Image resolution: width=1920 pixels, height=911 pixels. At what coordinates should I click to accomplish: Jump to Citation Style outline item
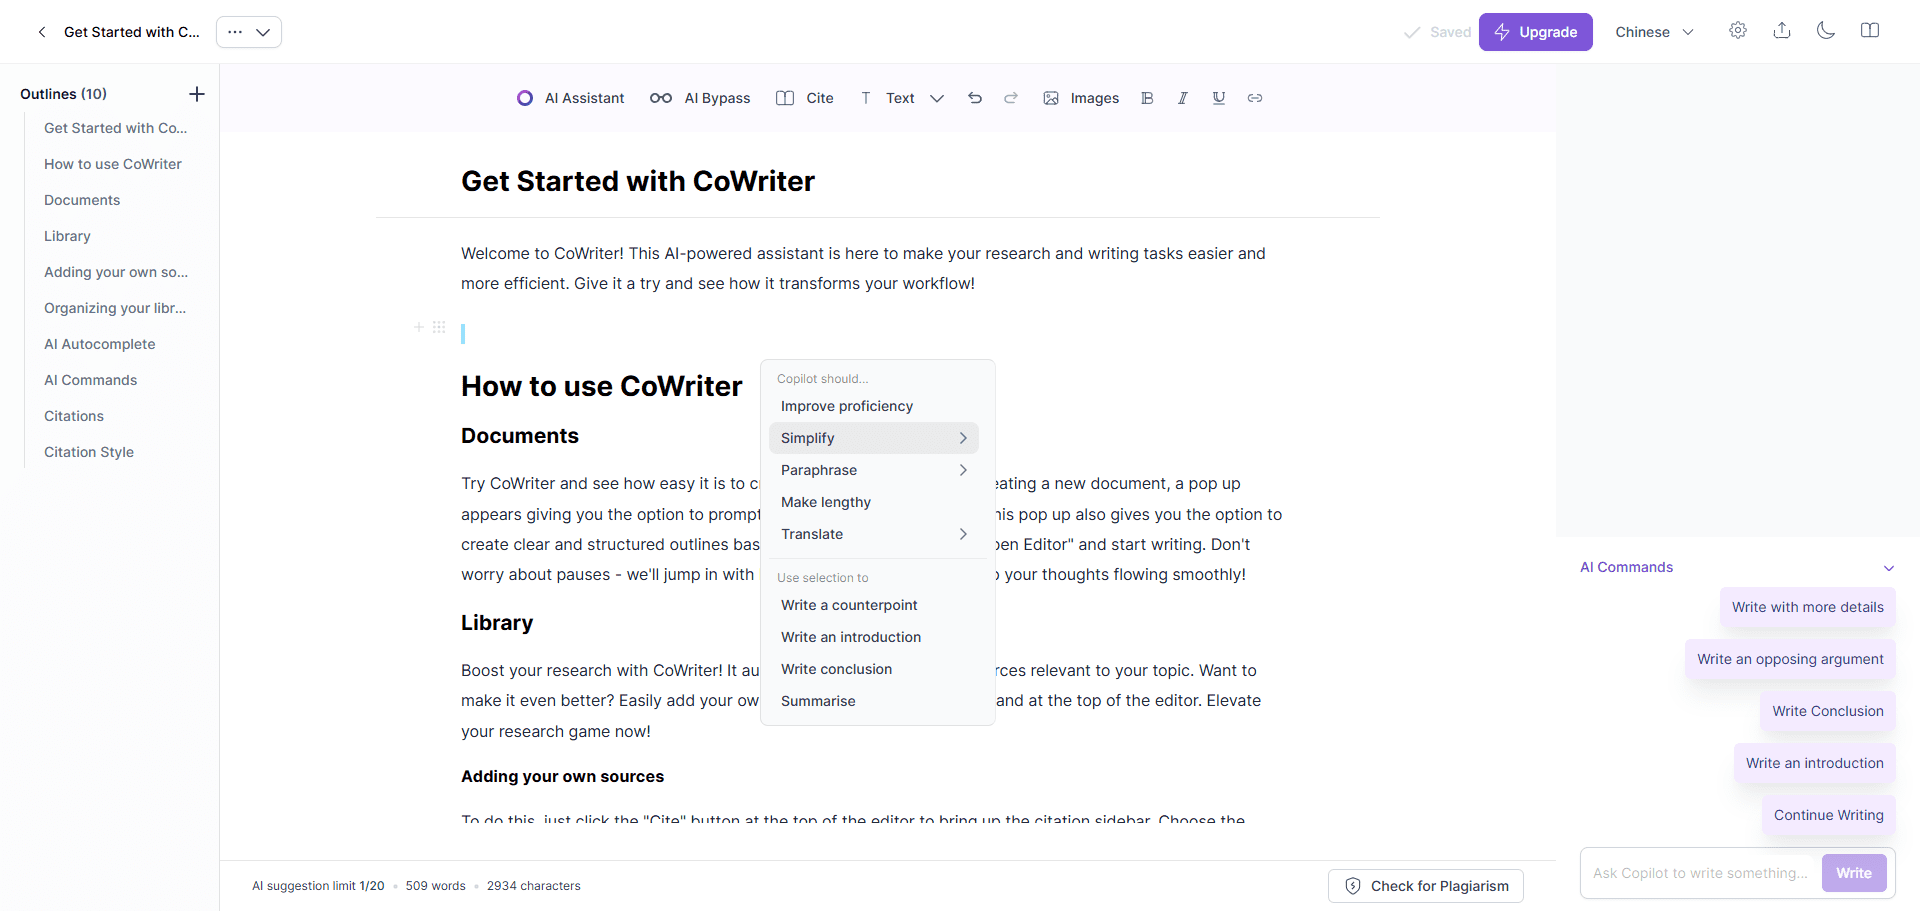click(89, 452)
